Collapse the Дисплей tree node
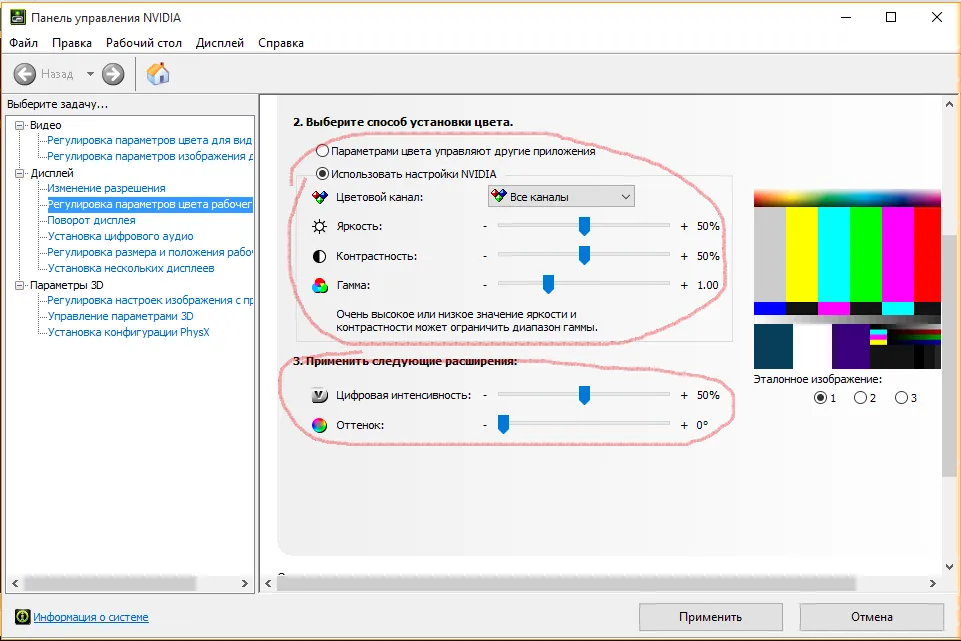The image size is (961, 641). [20, 173]
